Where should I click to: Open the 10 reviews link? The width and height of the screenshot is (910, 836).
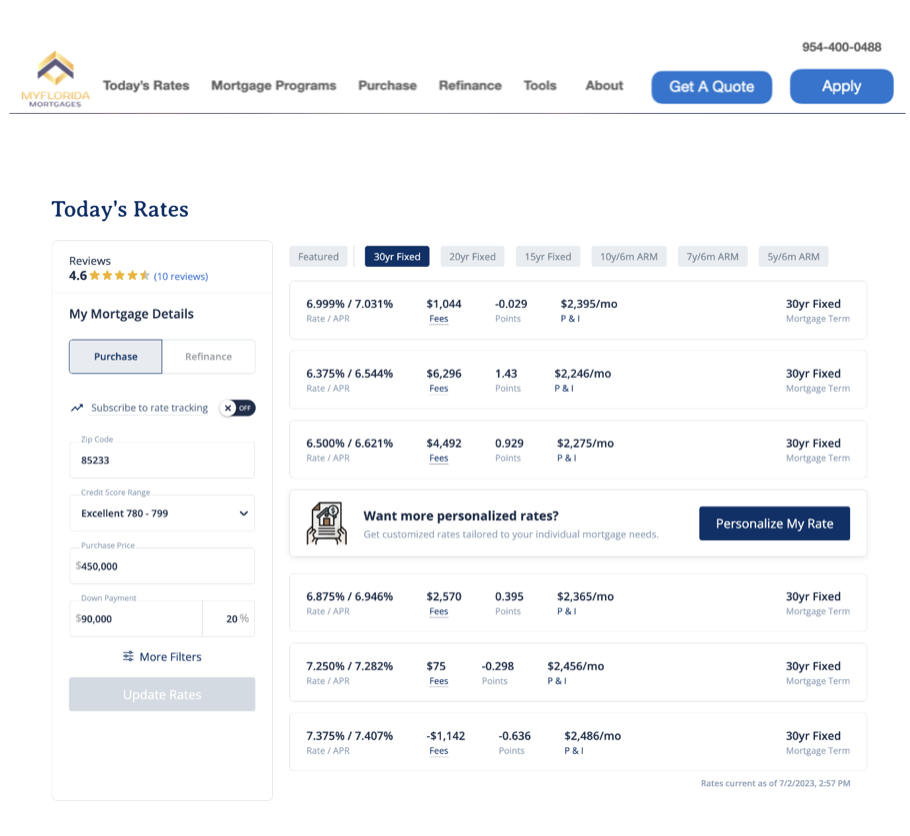coord(181,276)
